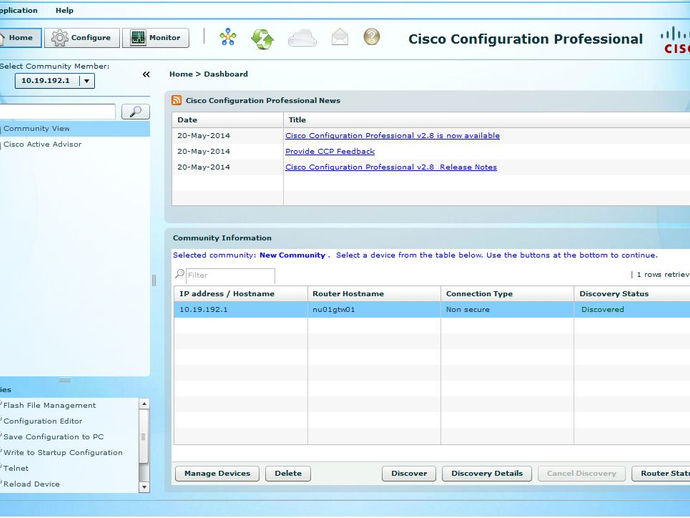This screenshot has height=518, width=690.
Task: Click the sidebar panel splitter handle
Action: [x=154, y=280]
